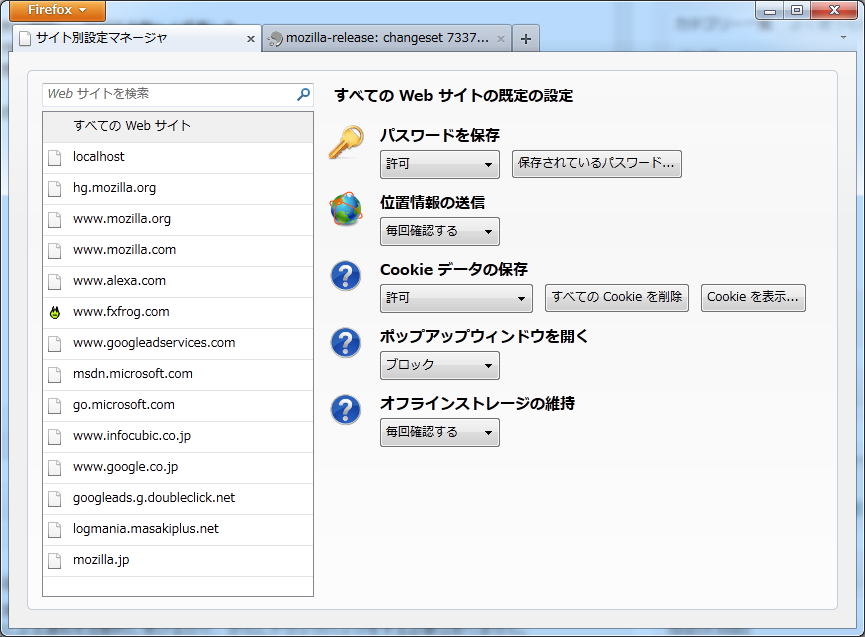Close the サイト別設定マネージャ tab
The image size is (865, 637).
tap(250, 39)
